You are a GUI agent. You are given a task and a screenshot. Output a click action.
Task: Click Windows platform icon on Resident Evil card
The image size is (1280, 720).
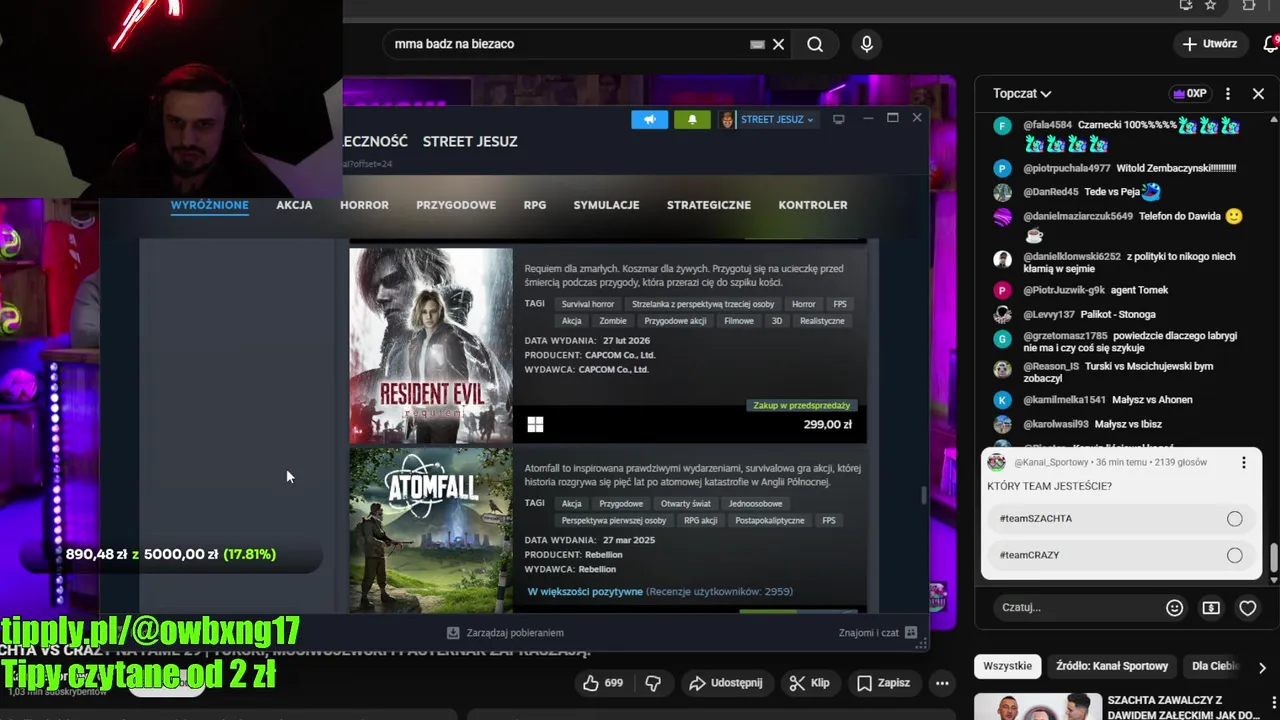click(x=535, y=425)
